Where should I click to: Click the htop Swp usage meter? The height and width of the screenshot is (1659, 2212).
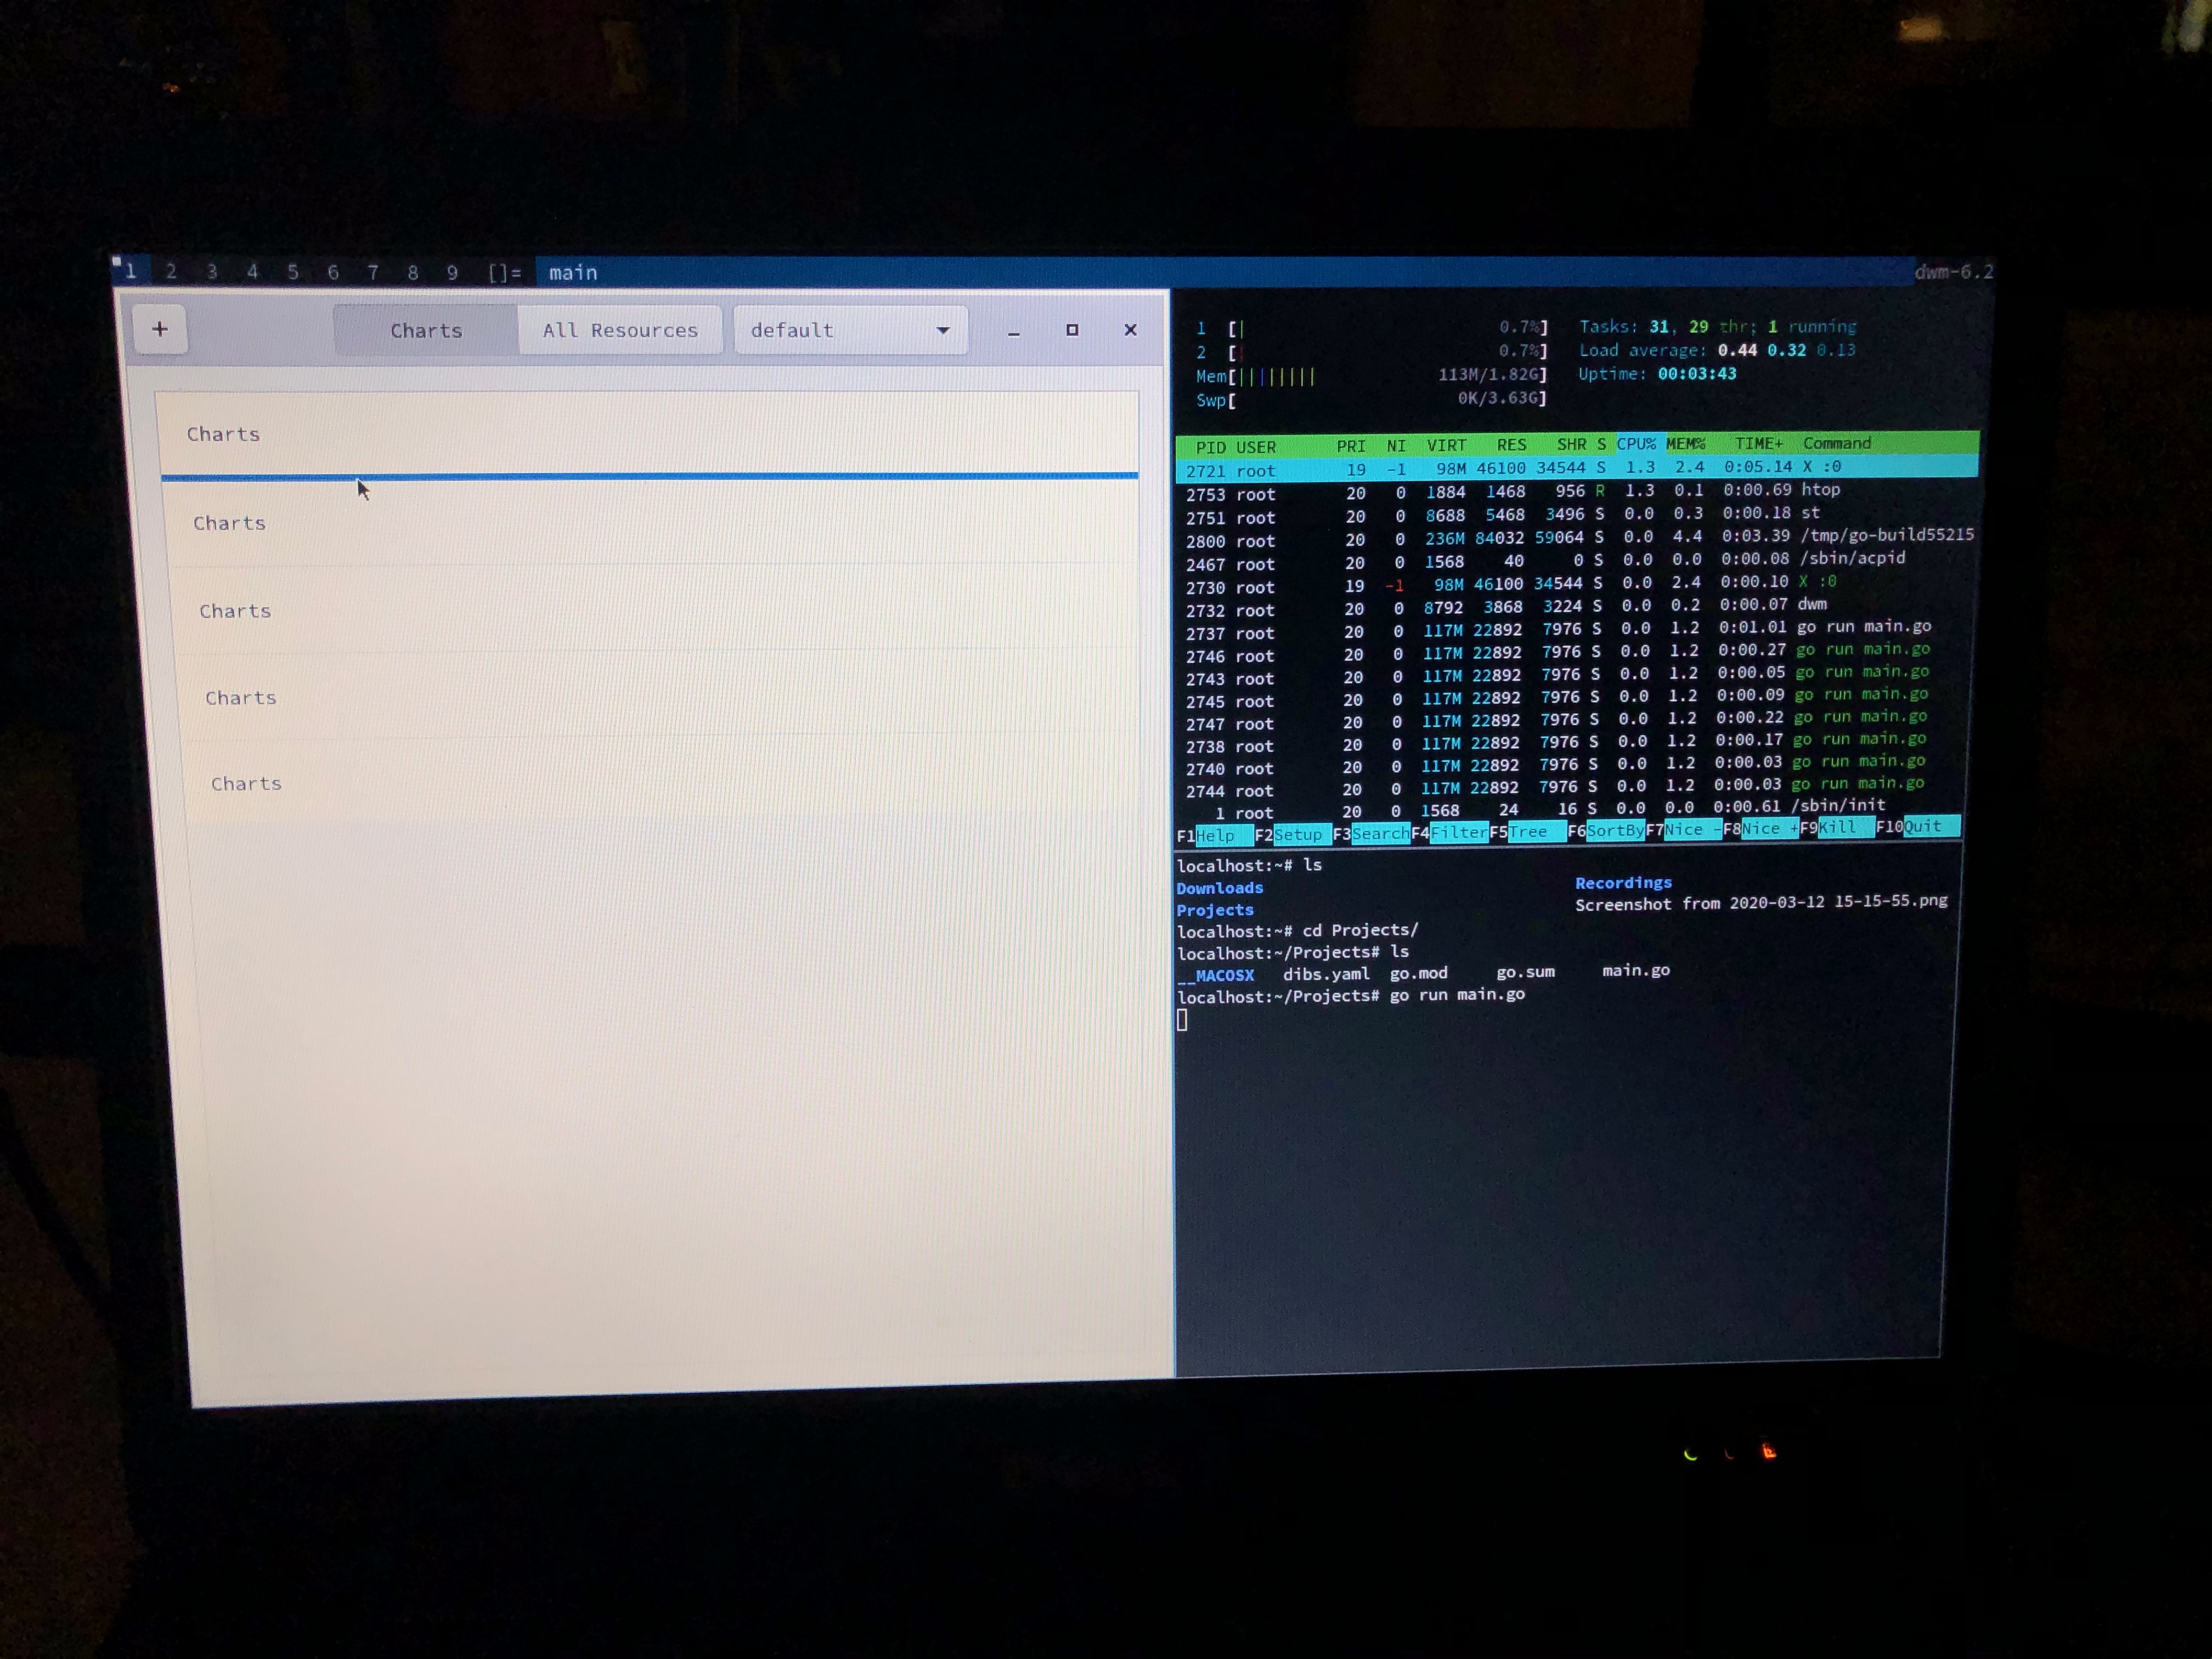coord(1371,399)
